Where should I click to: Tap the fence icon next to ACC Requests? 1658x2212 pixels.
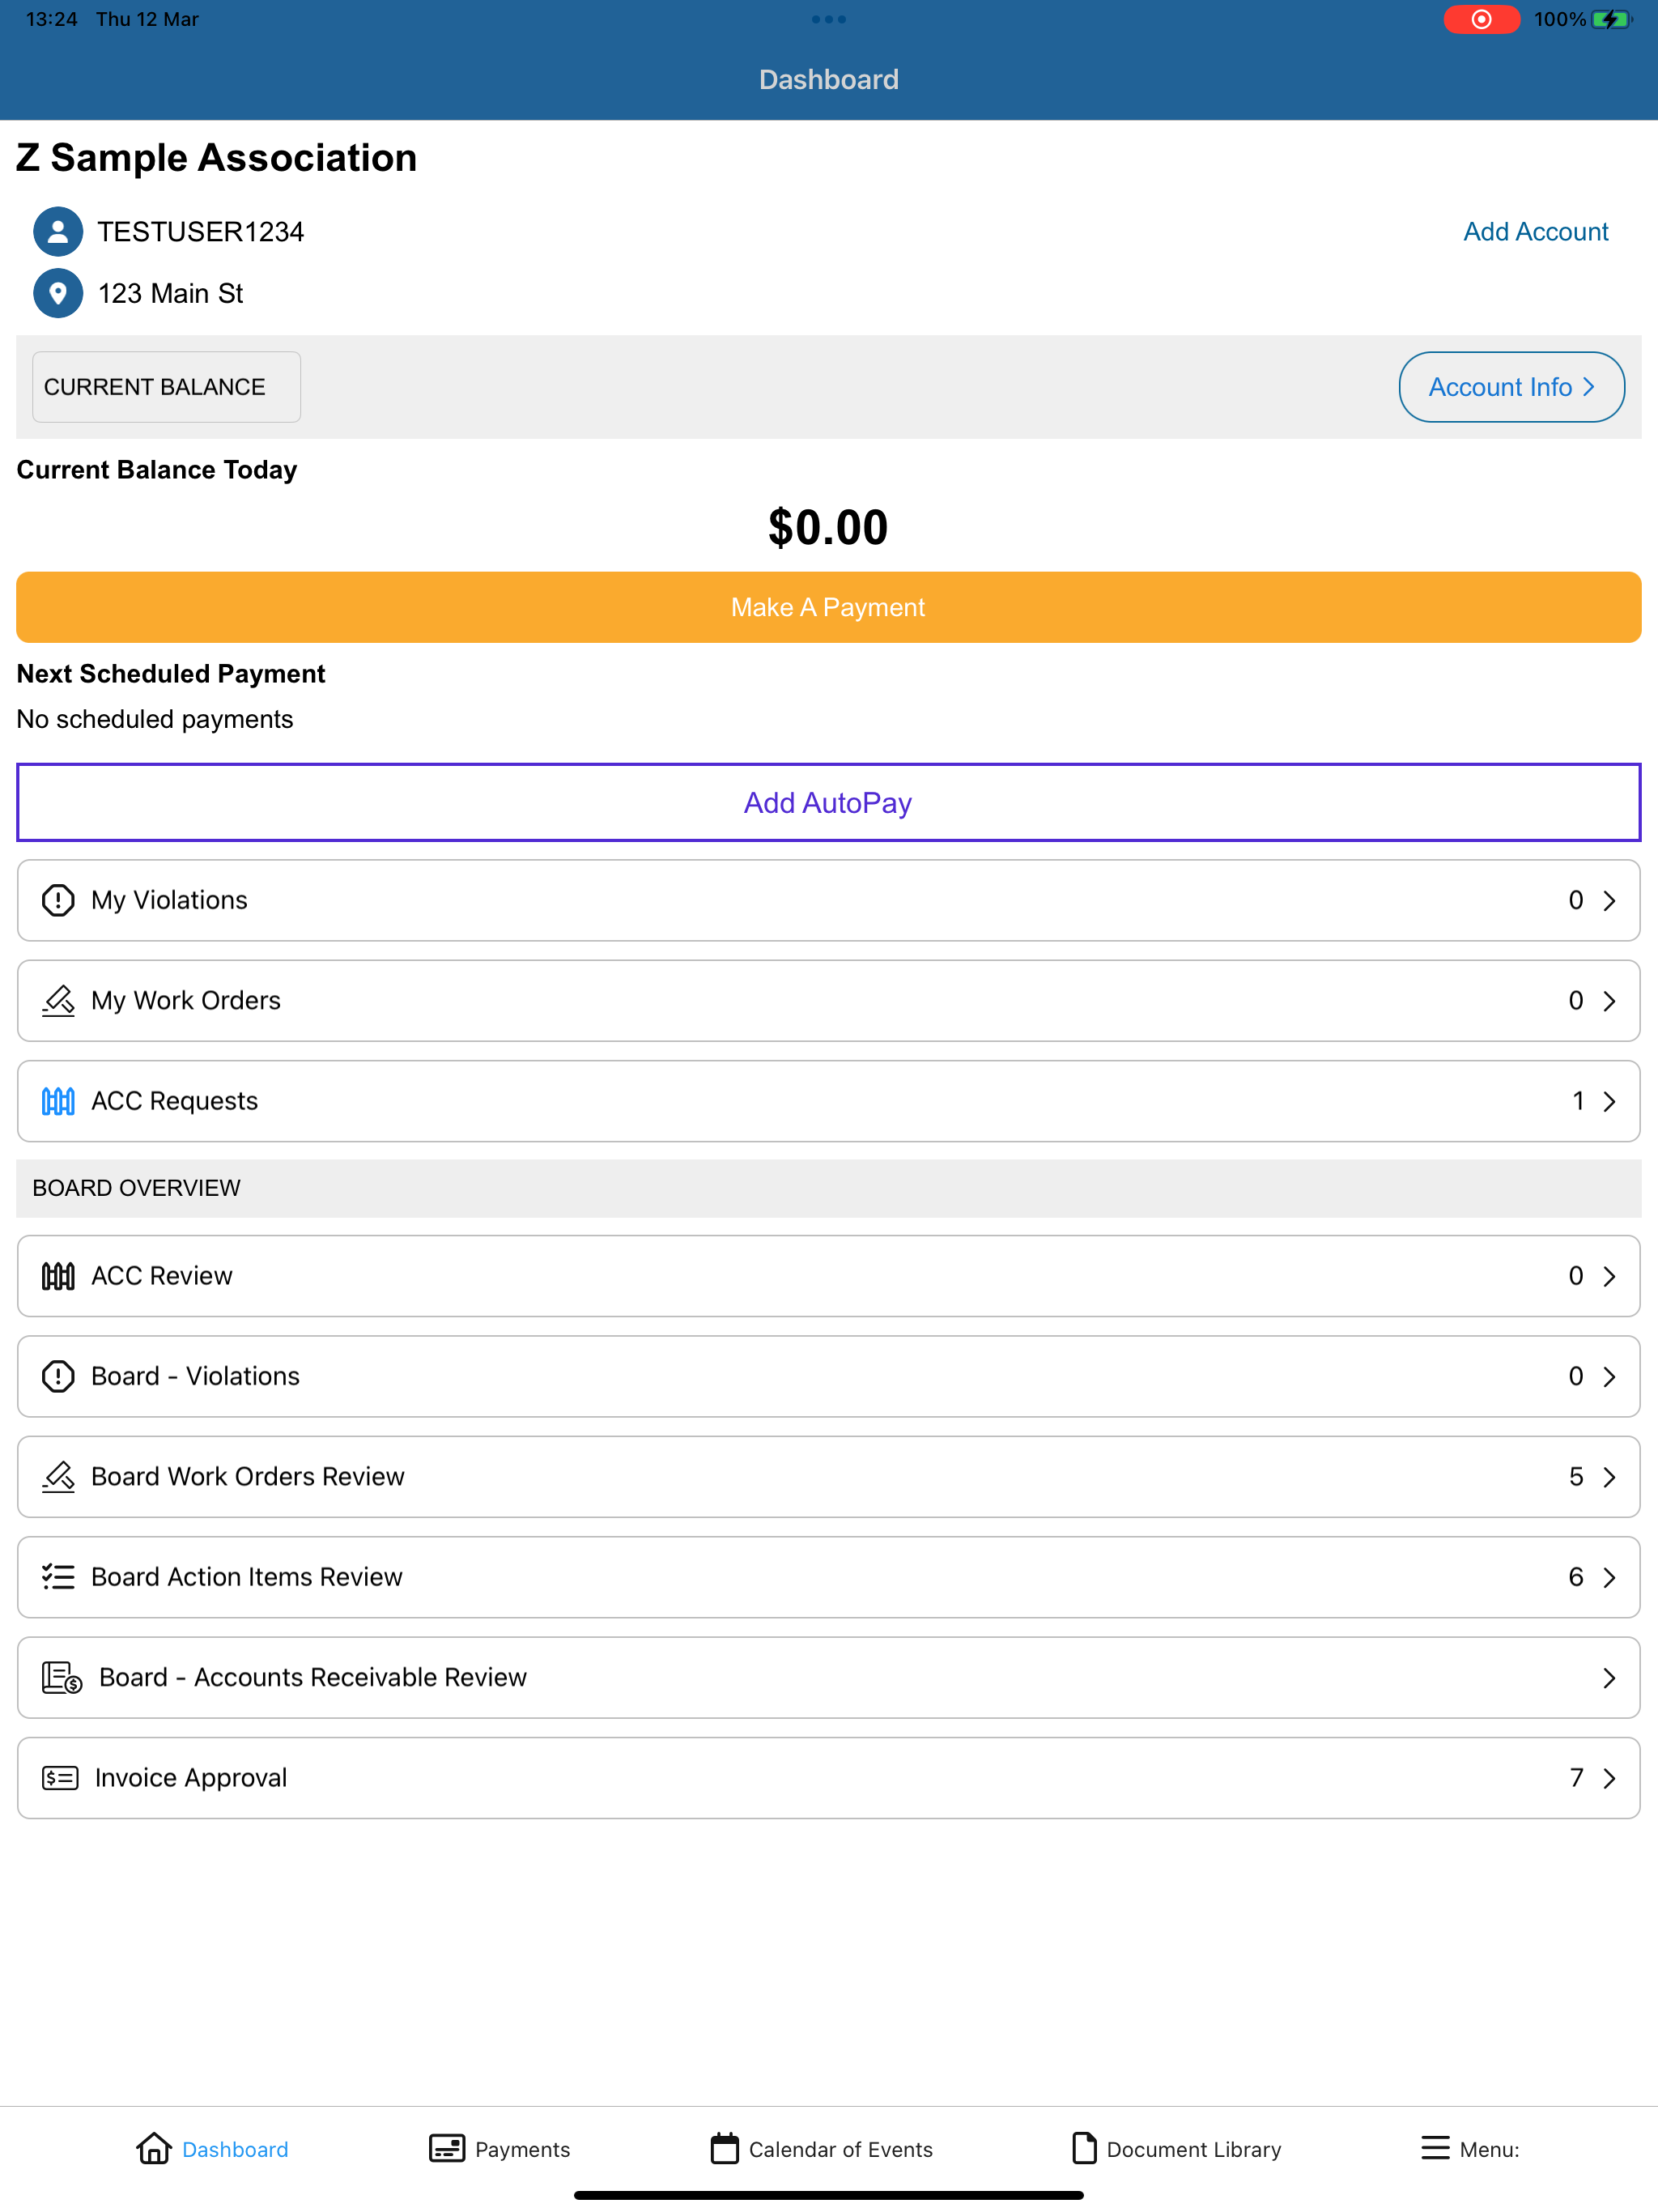click(x=58, y=1101)
